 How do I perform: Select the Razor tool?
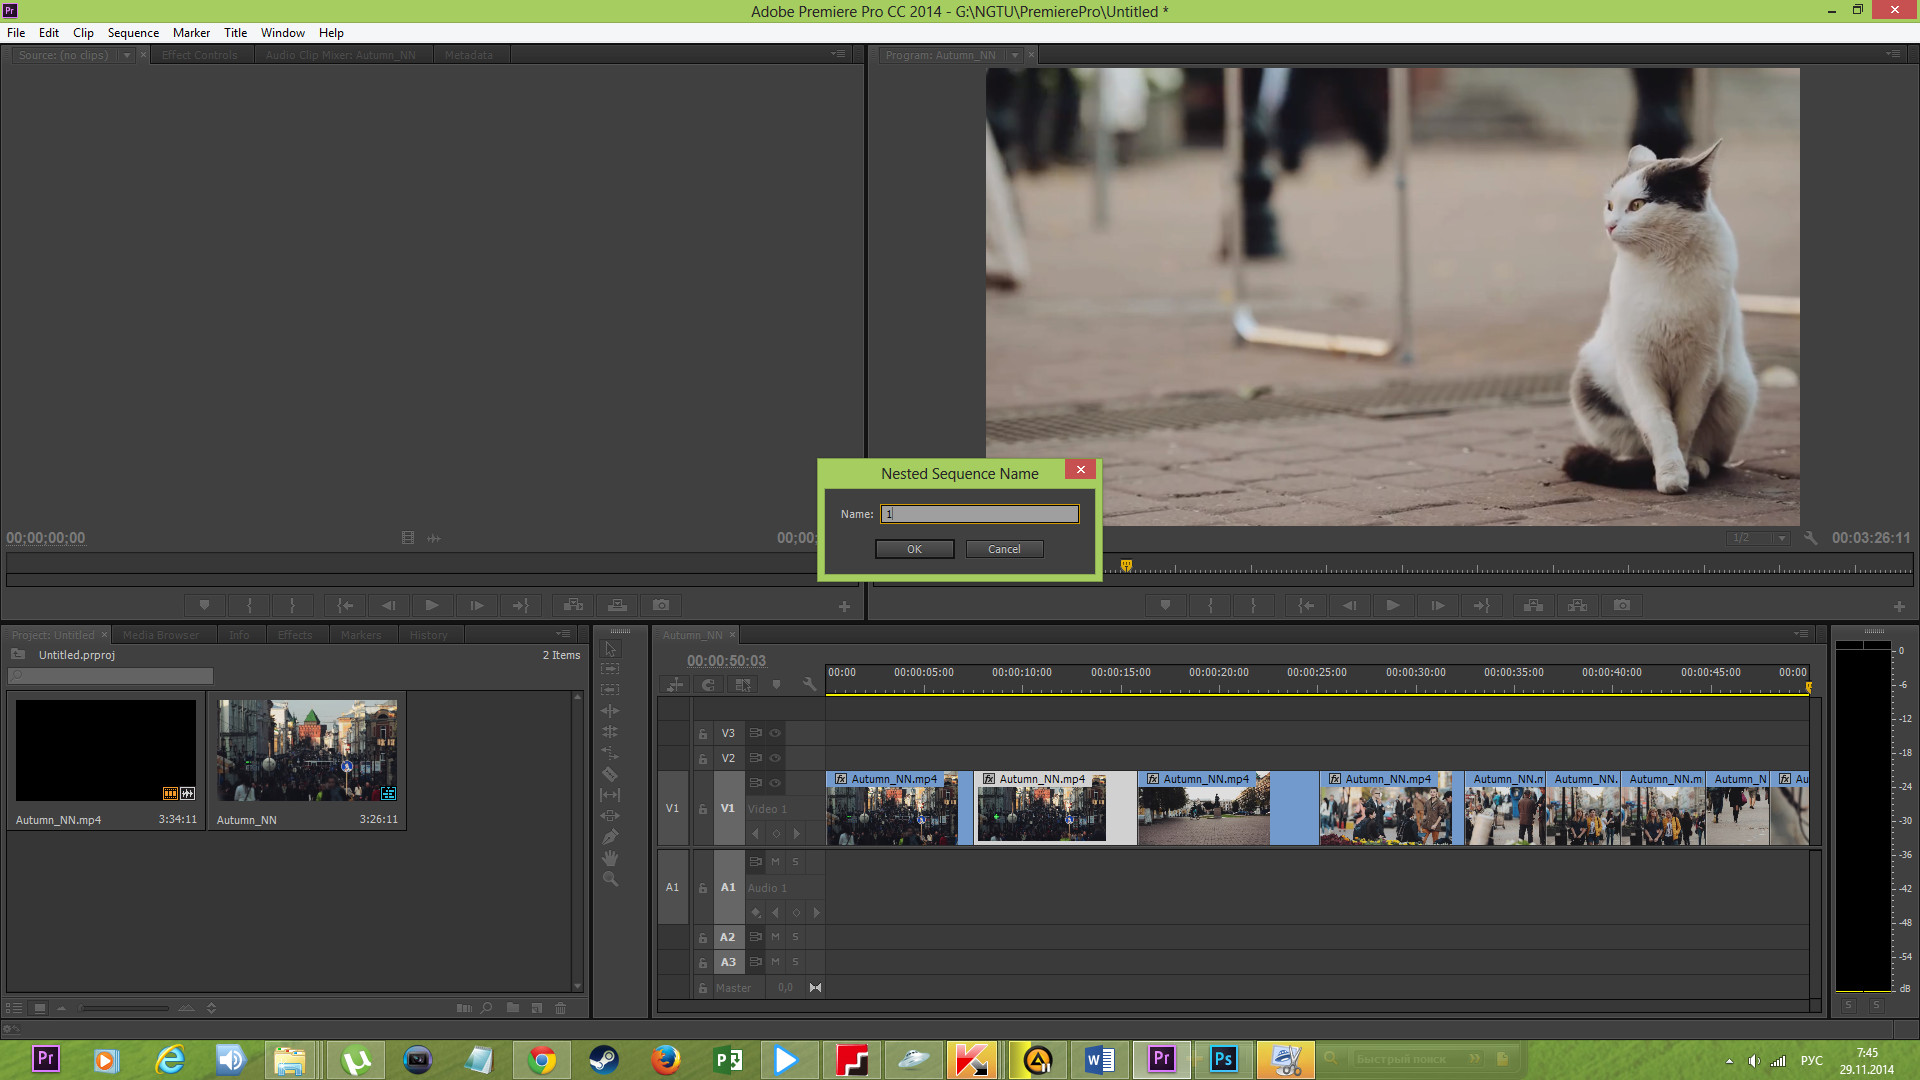(x=611, y=774)
